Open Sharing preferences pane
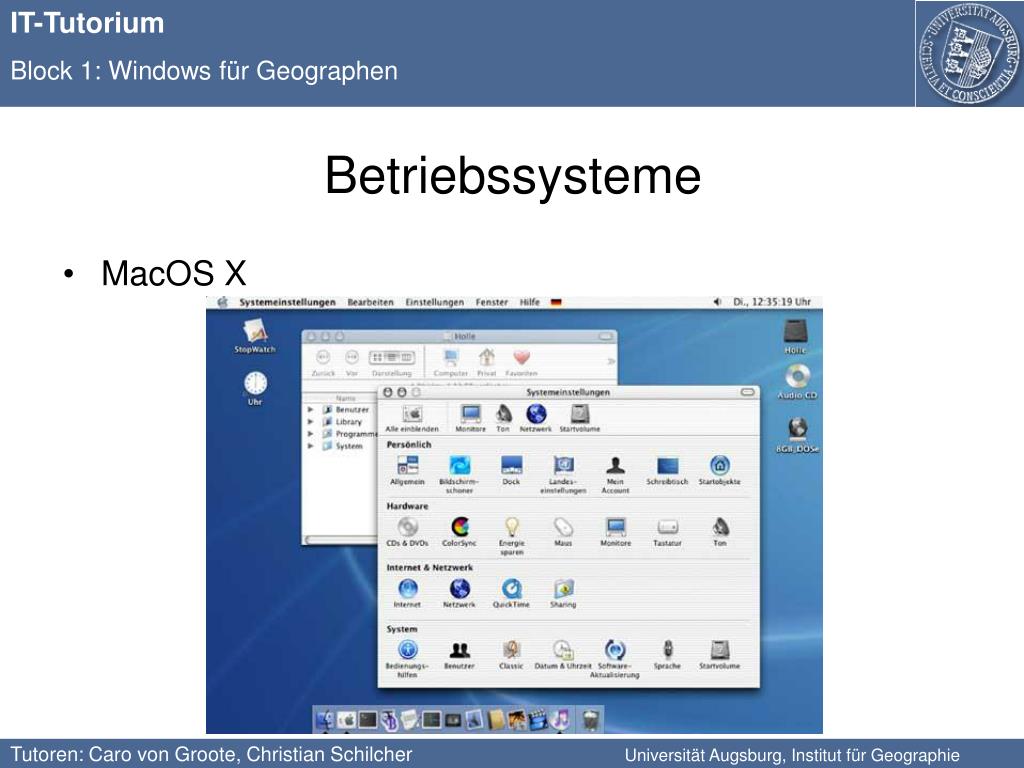 563,594
